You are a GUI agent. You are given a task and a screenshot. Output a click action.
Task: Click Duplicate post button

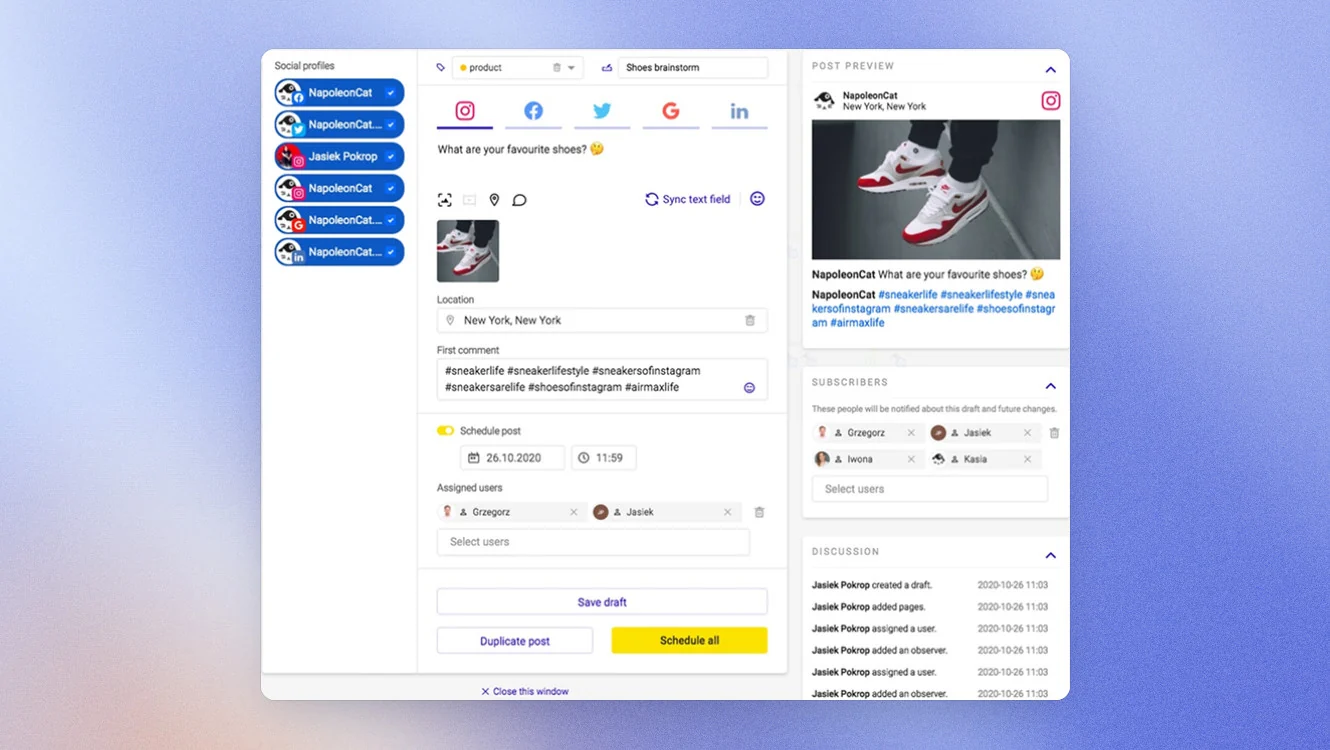[x=515, y=641]
